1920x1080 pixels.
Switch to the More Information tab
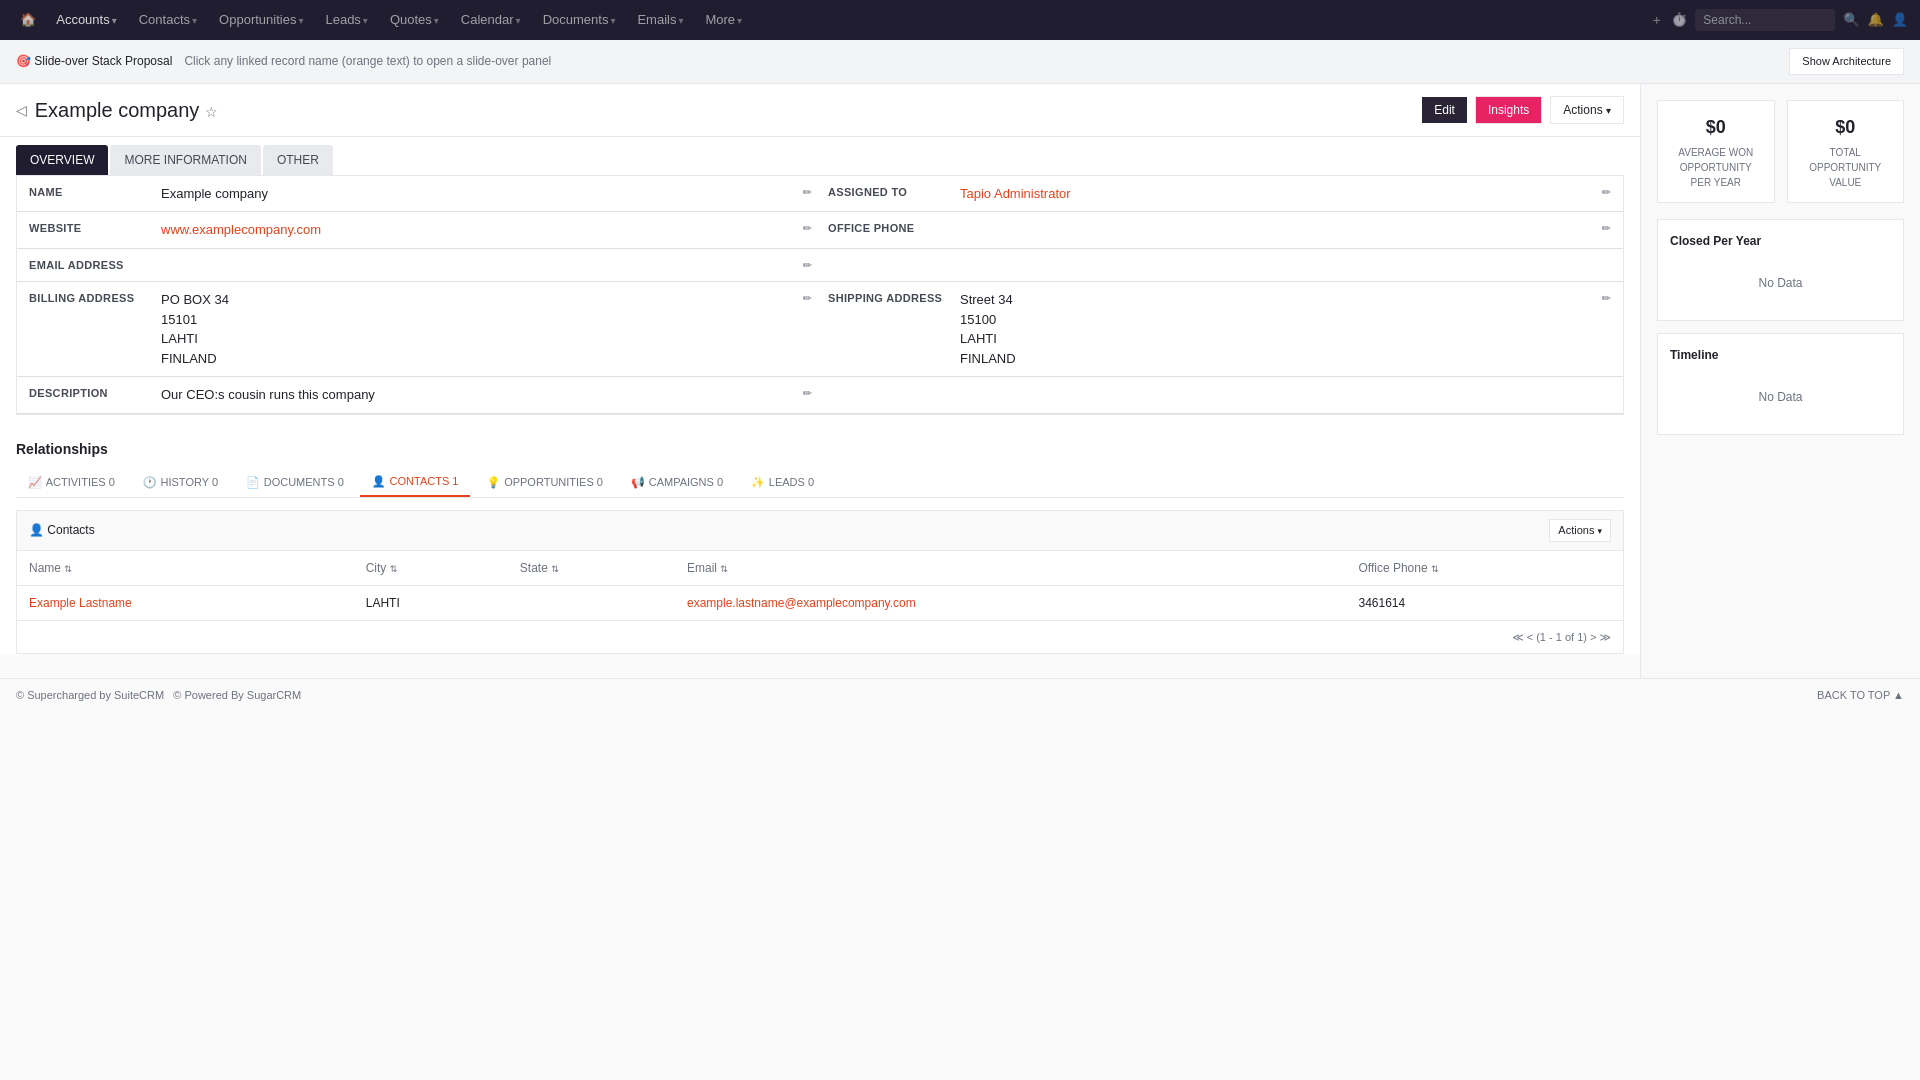click(185, 160)
